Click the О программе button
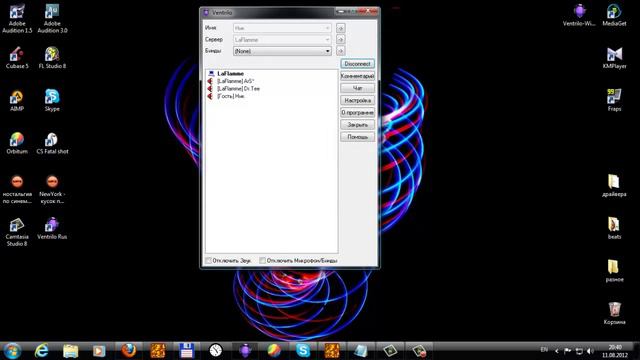Image resolution: width=640 pixels, height=360 pixels. (x=358, y=113)
